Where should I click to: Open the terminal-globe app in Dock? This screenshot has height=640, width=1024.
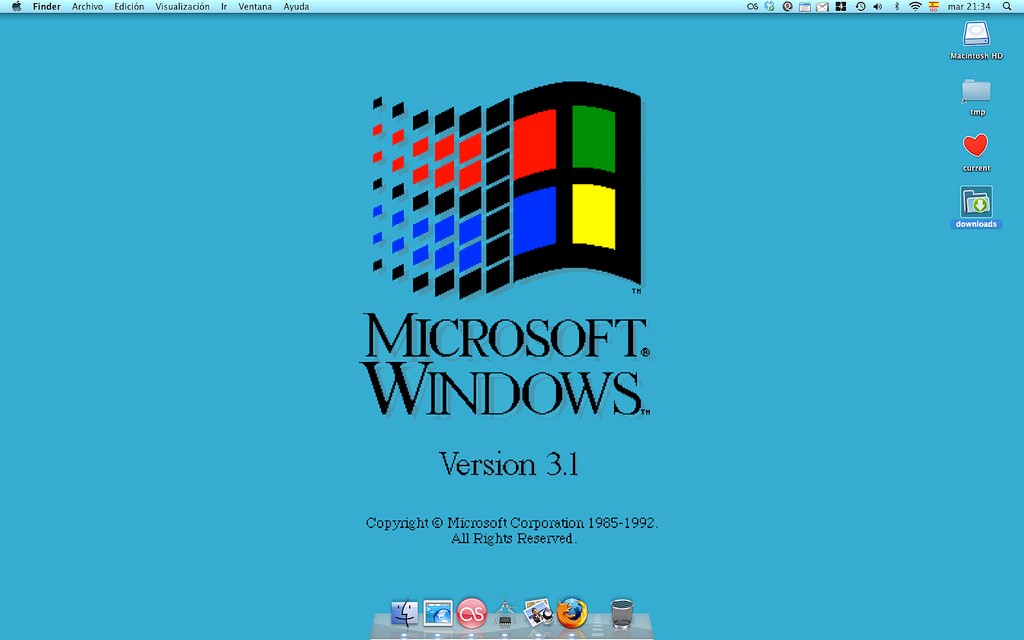pyautogui.click(x=438, y=614)
